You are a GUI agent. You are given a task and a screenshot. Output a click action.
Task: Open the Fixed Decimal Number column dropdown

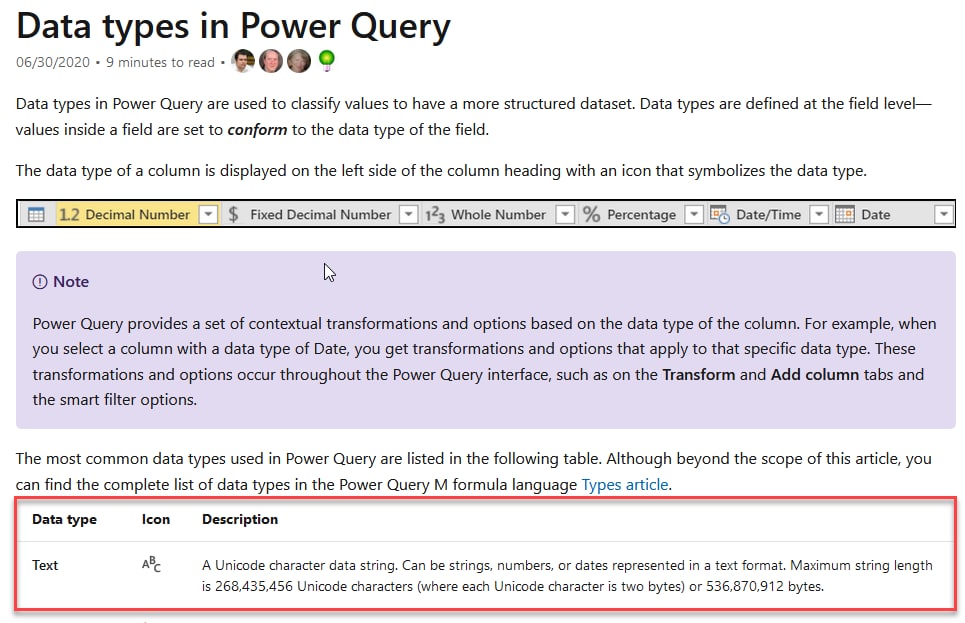click(408, 214)
